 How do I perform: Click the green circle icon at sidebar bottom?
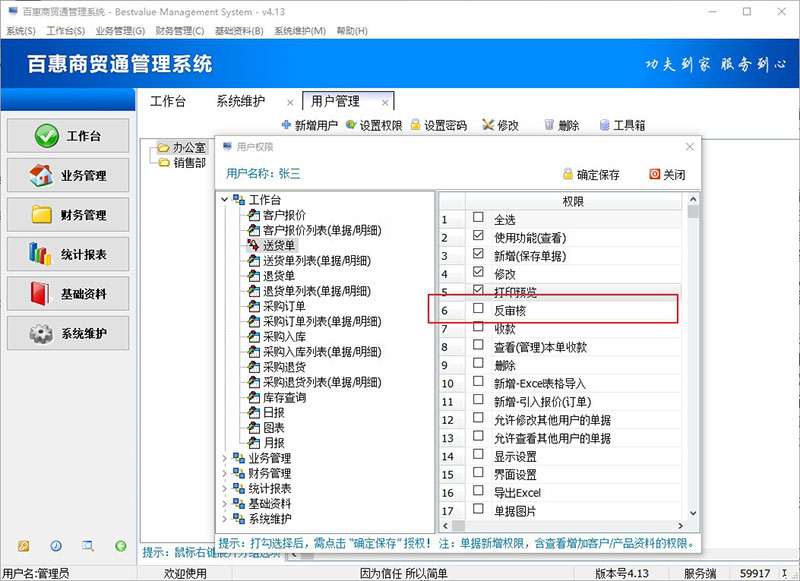pos(120,546)
